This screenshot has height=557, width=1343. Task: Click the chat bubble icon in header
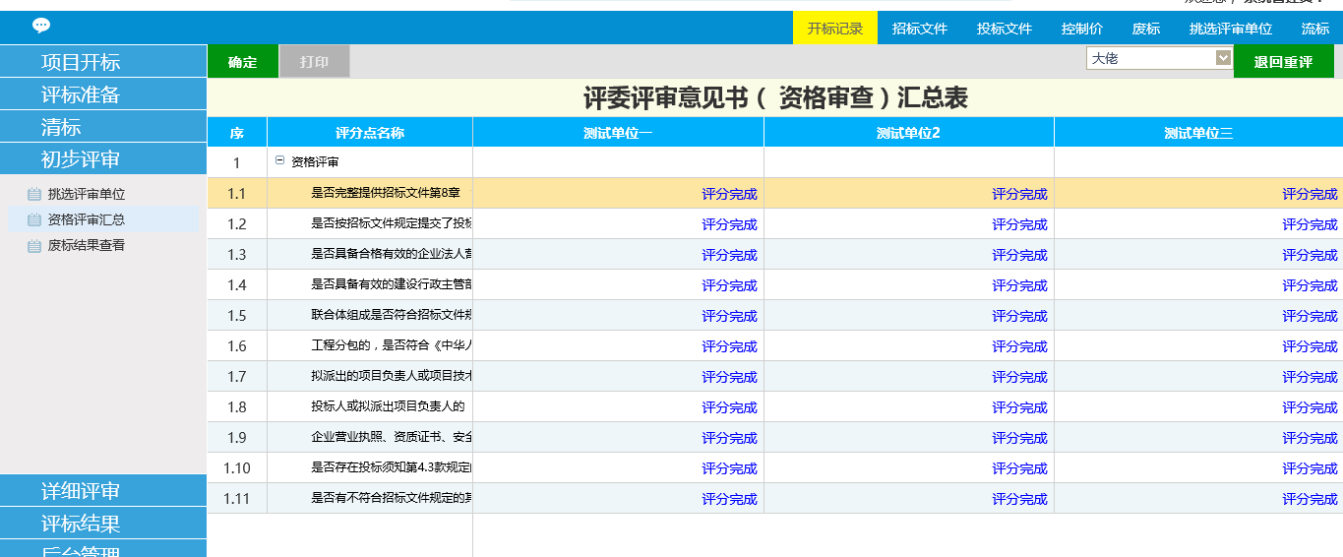click(x=41, y=26)
